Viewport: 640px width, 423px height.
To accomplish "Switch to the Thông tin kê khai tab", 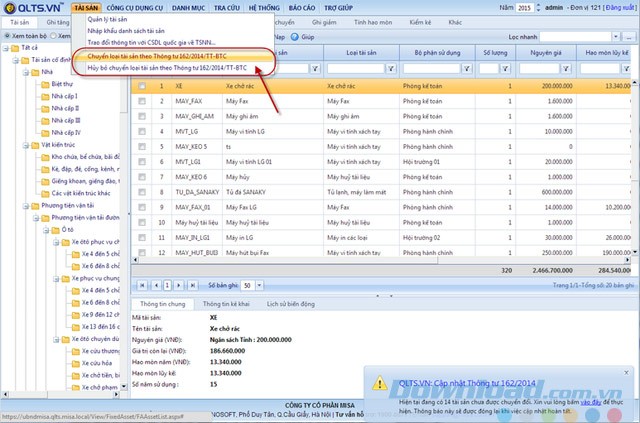I will [x=228, y=303].
